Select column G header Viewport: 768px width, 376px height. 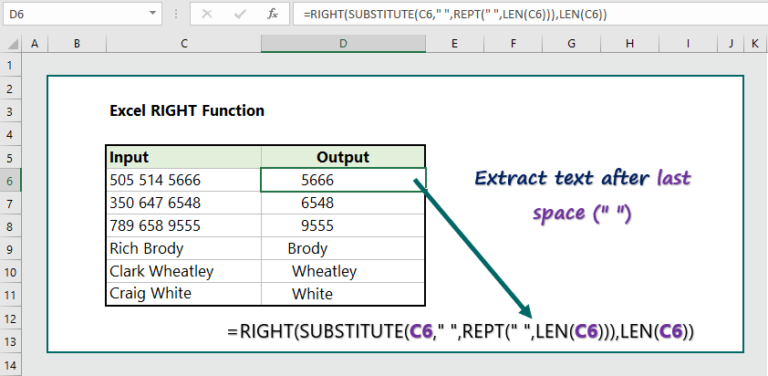coord(572,44)
